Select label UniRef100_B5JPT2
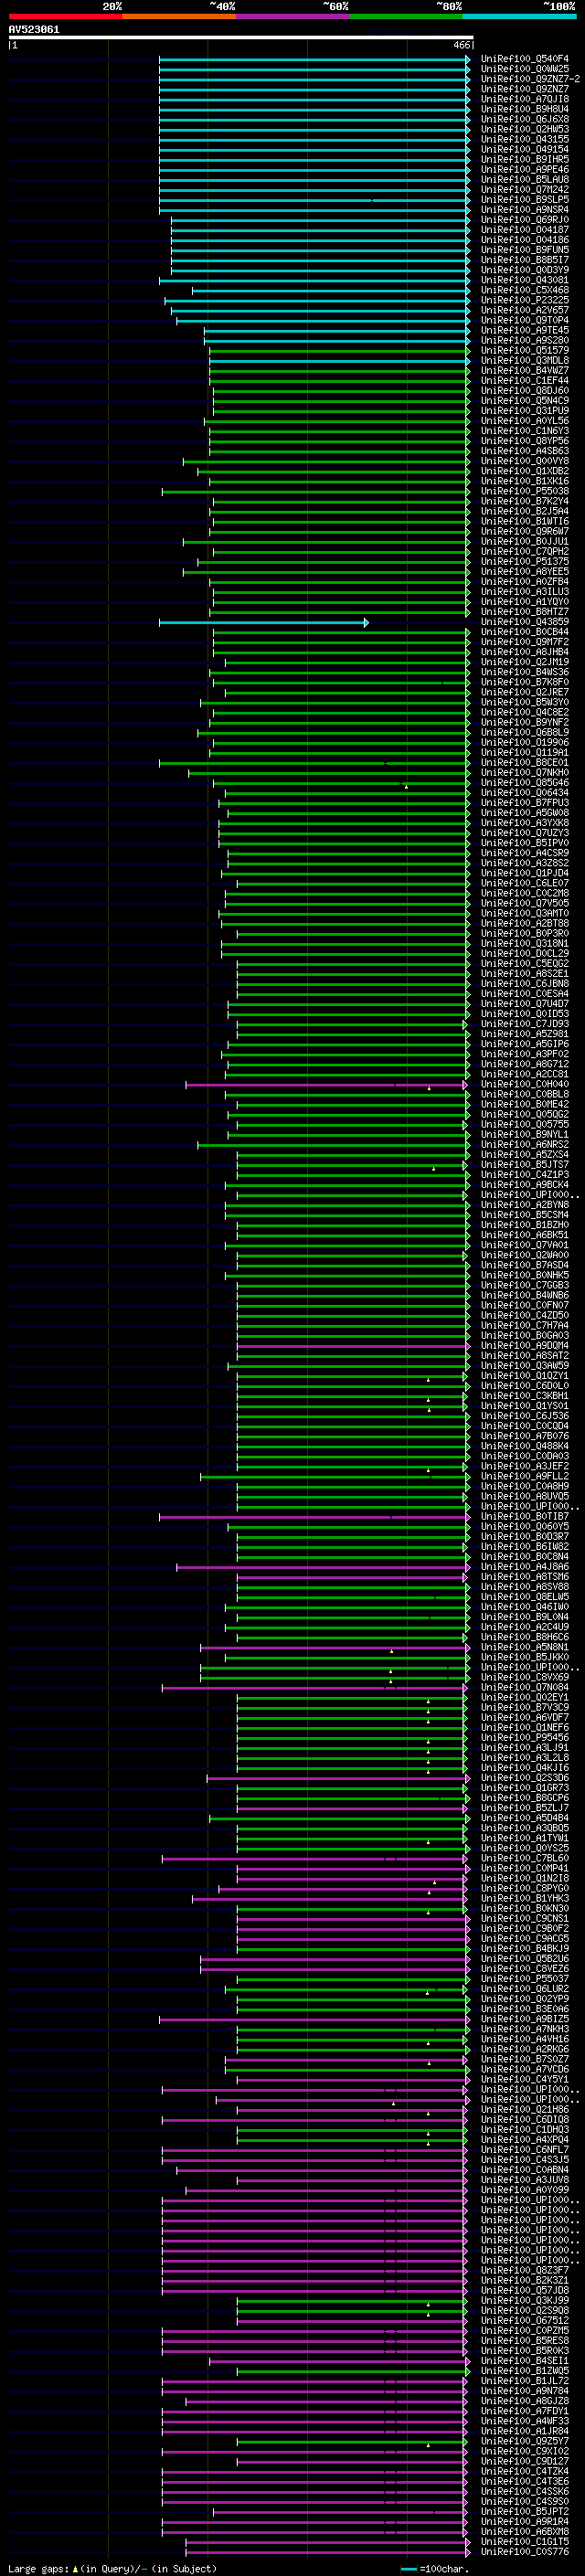This screenshot has height=2576, width=585. pos(524,2511)
